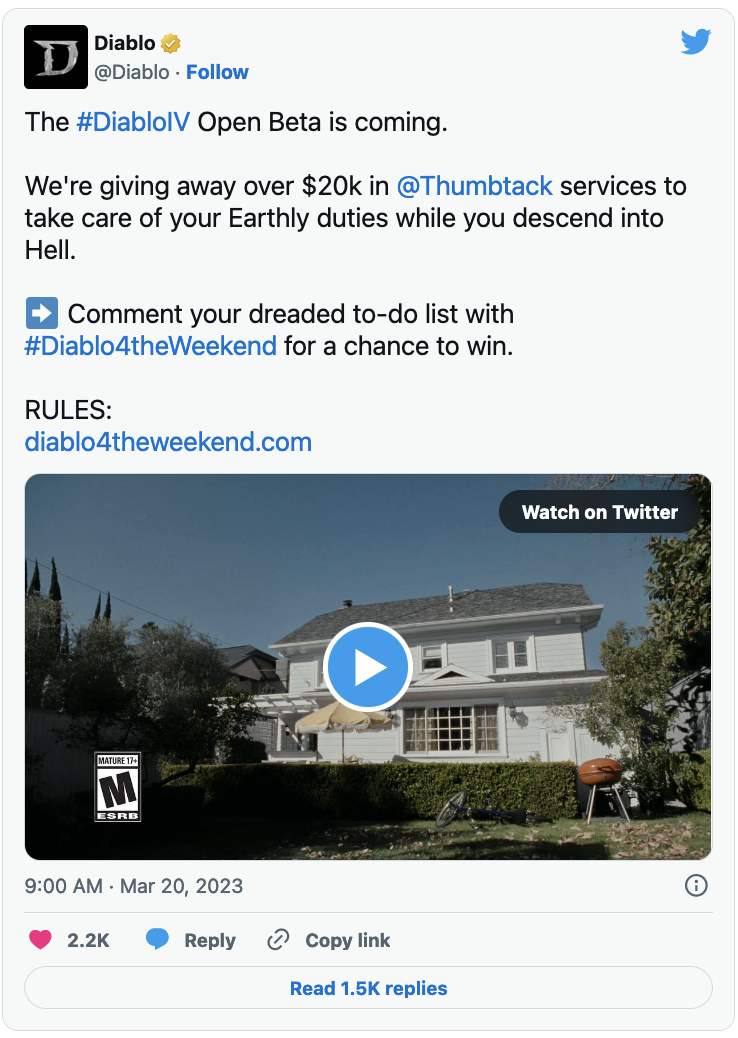Image resolution: width=738 pixels, height=1038 pixels.
Task: Like the tweet with the heart icon
Action: pos(40,940)
